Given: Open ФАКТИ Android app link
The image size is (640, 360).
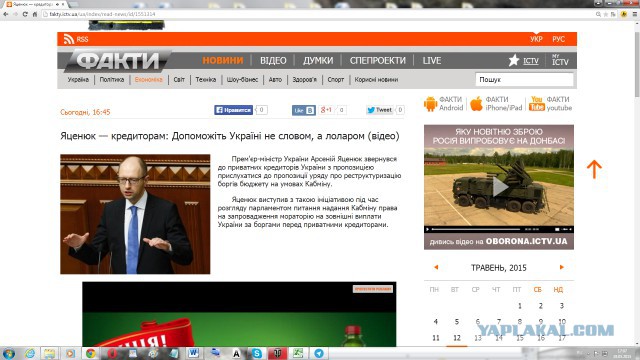Looking at the screenshot, I should 444,104.
